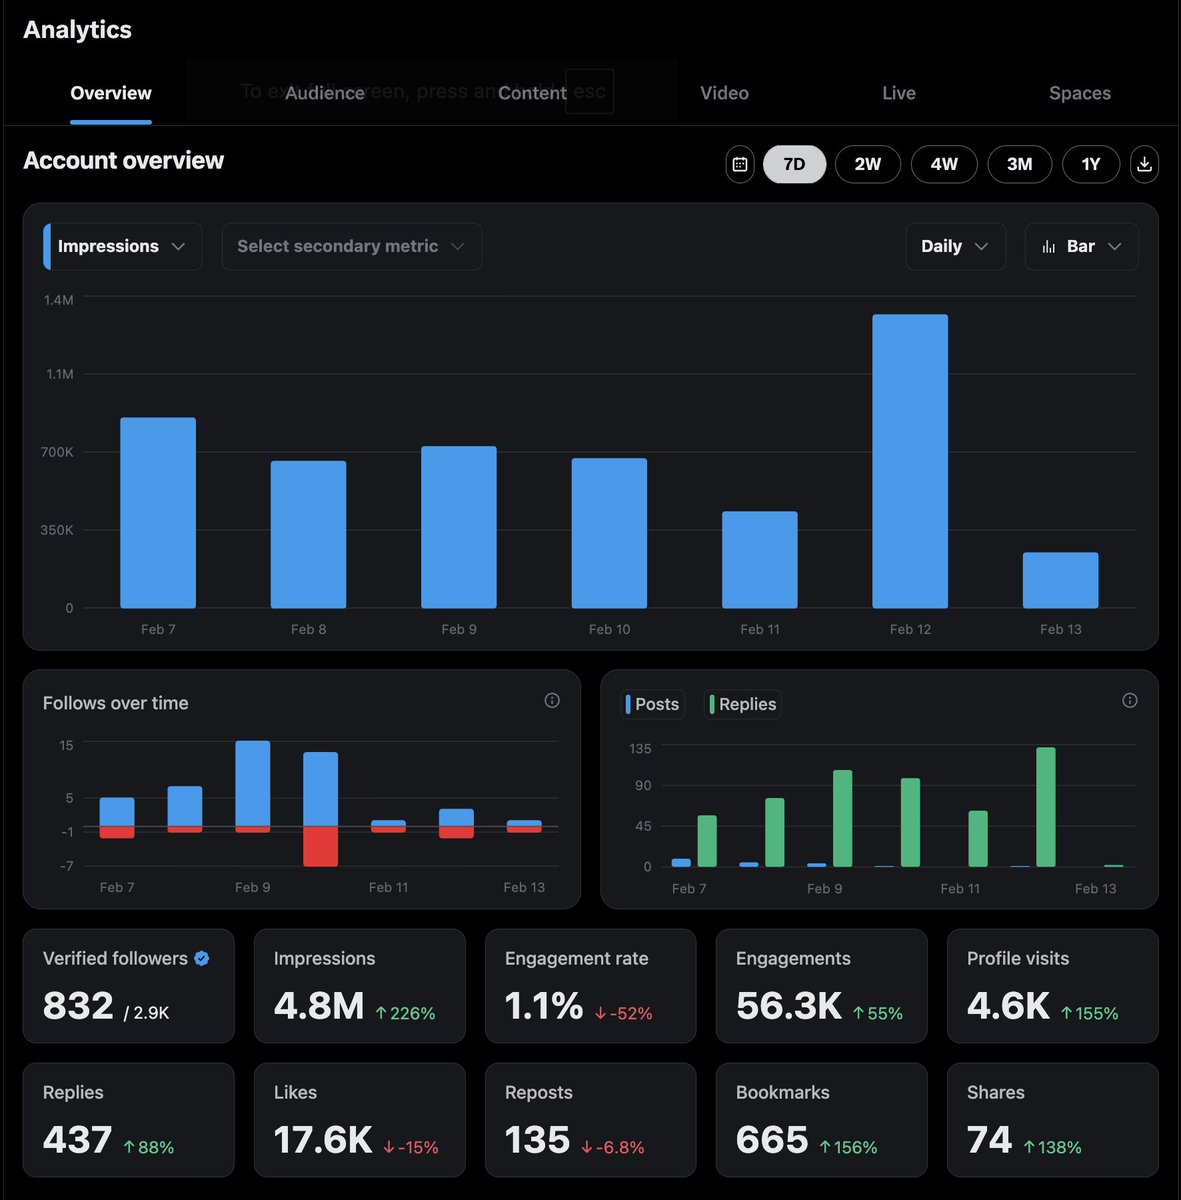Switch to the Spaces tab

[1080, 93]
